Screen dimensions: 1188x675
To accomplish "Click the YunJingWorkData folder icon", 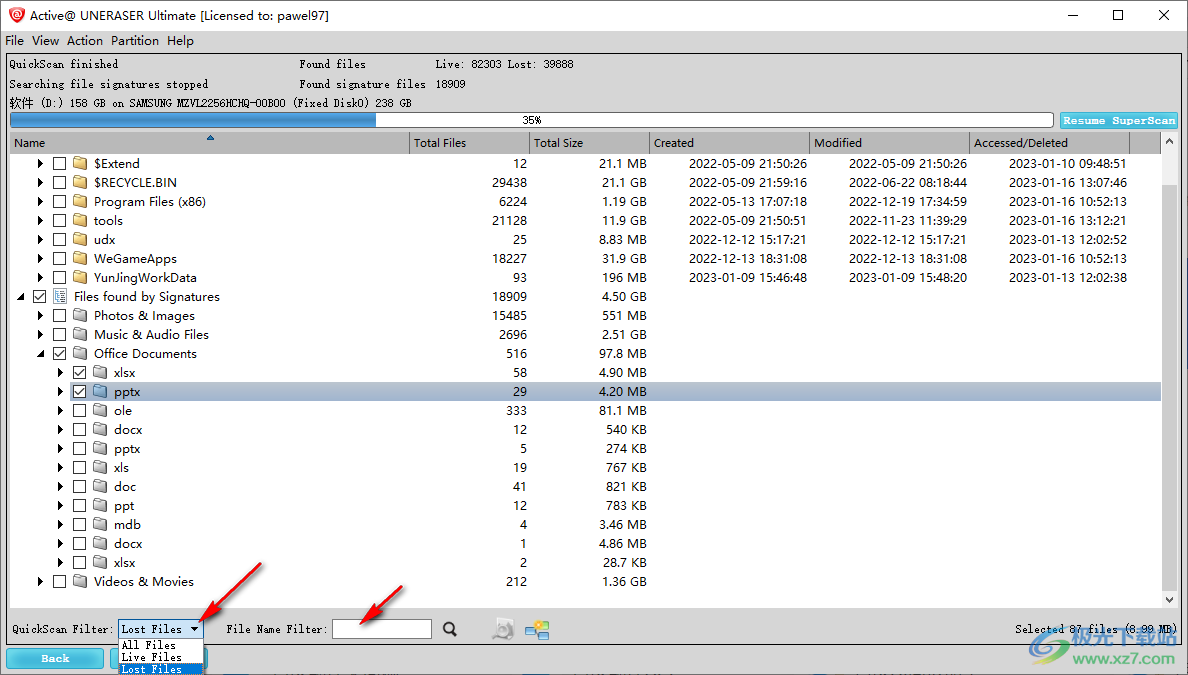I will pyautogui.click(x=80, y=277).
